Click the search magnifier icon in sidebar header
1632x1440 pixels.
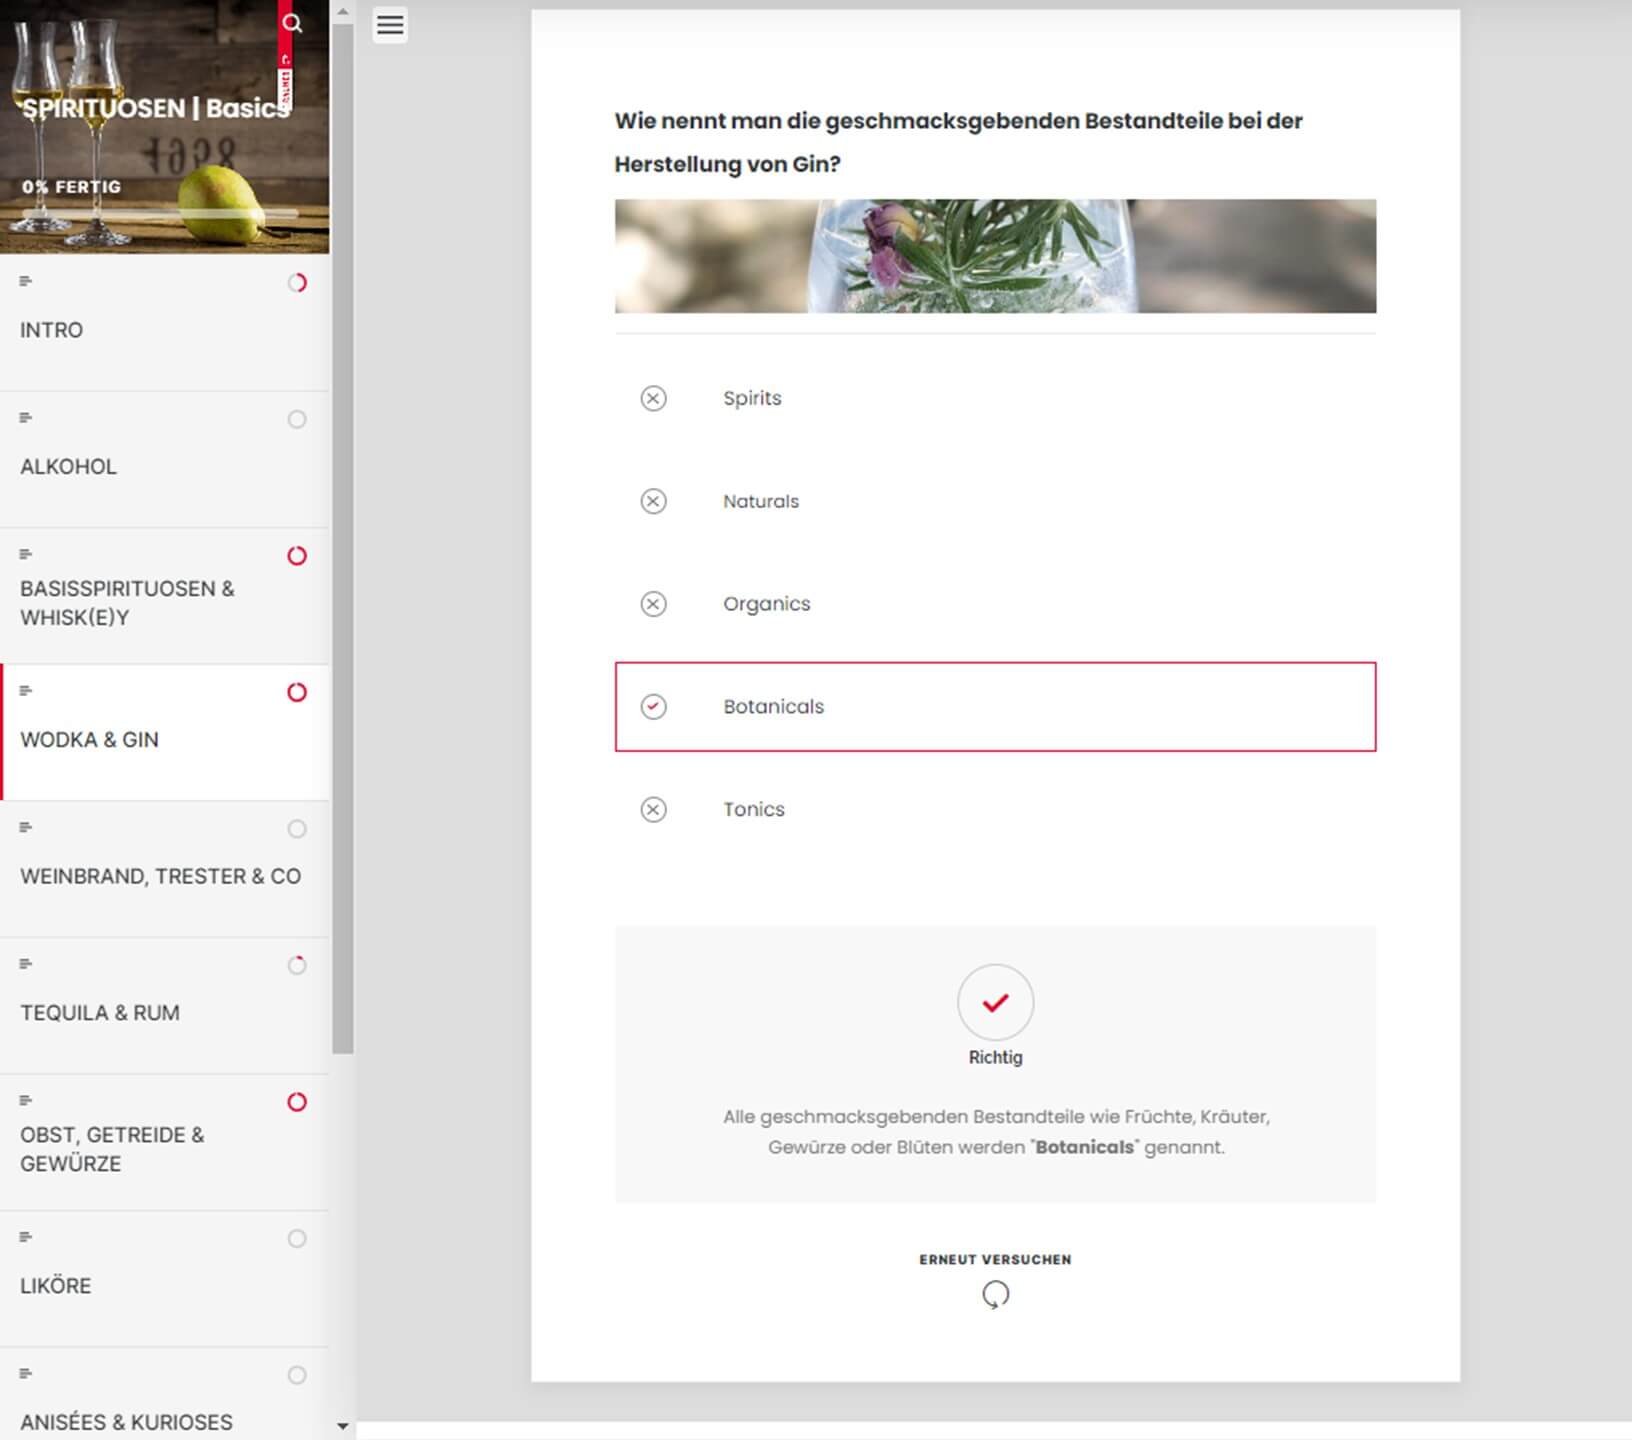pos(292,23)
